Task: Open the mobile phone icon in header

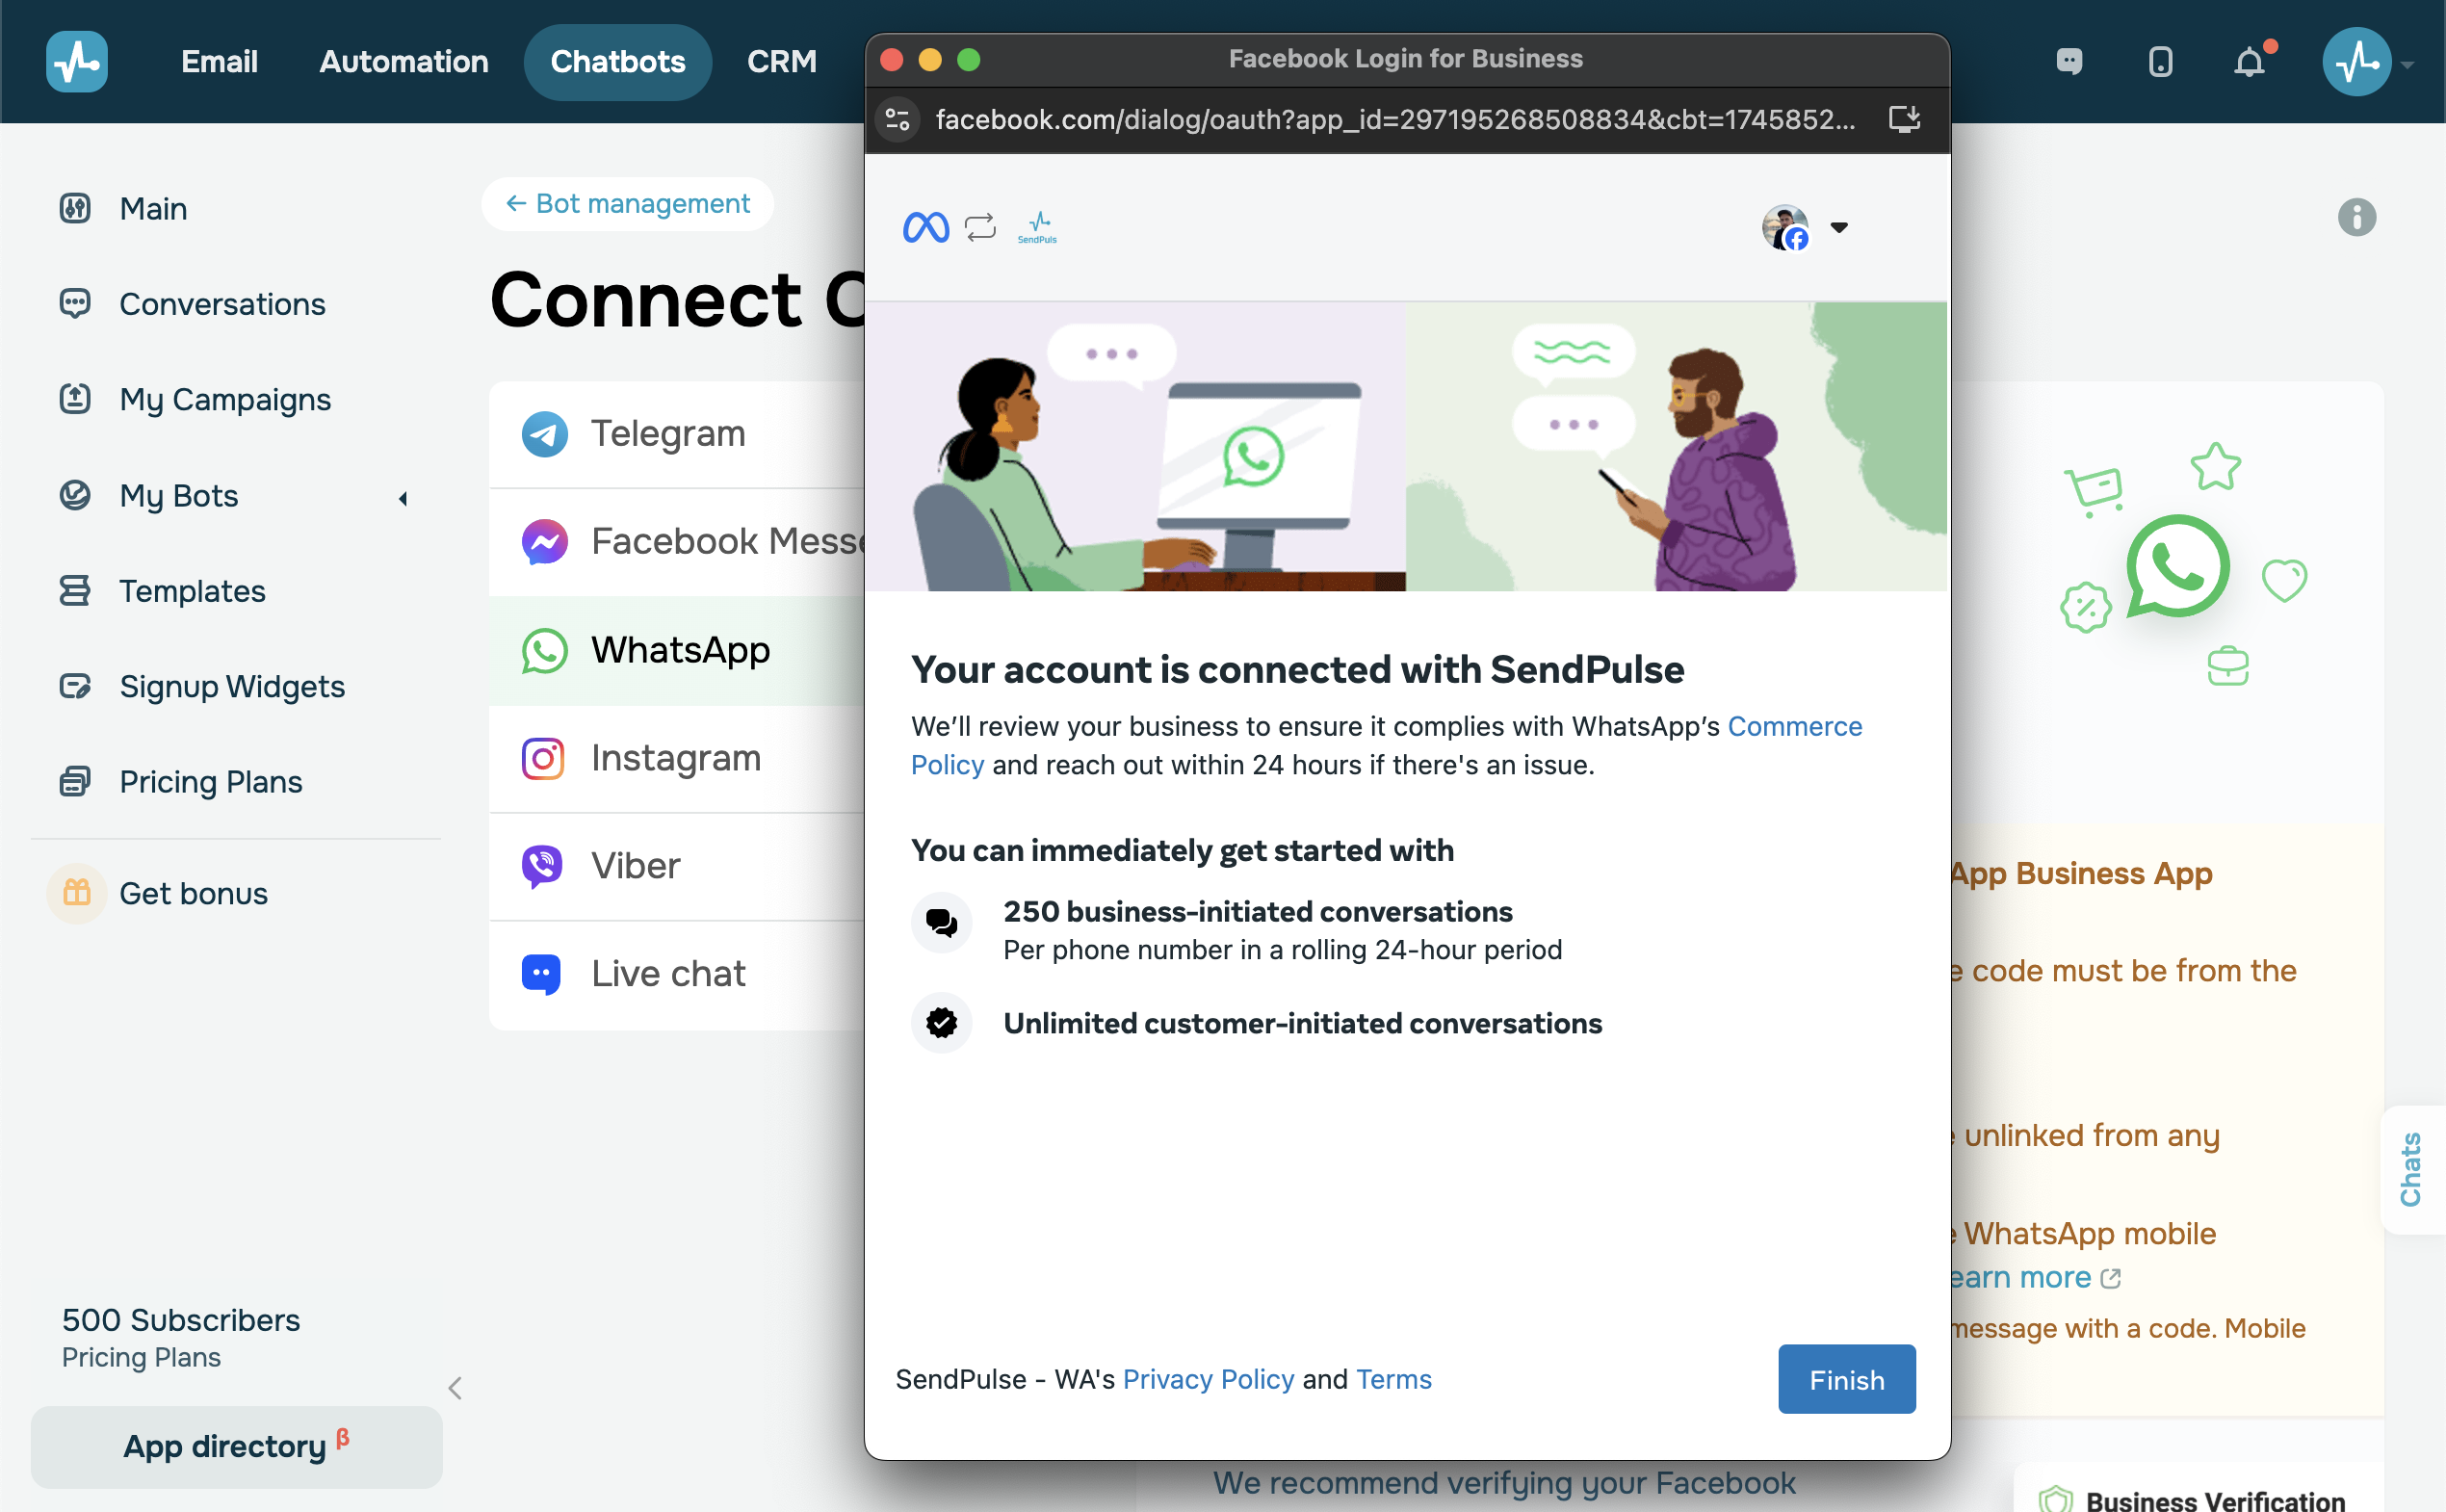Action: (2160, 62)
